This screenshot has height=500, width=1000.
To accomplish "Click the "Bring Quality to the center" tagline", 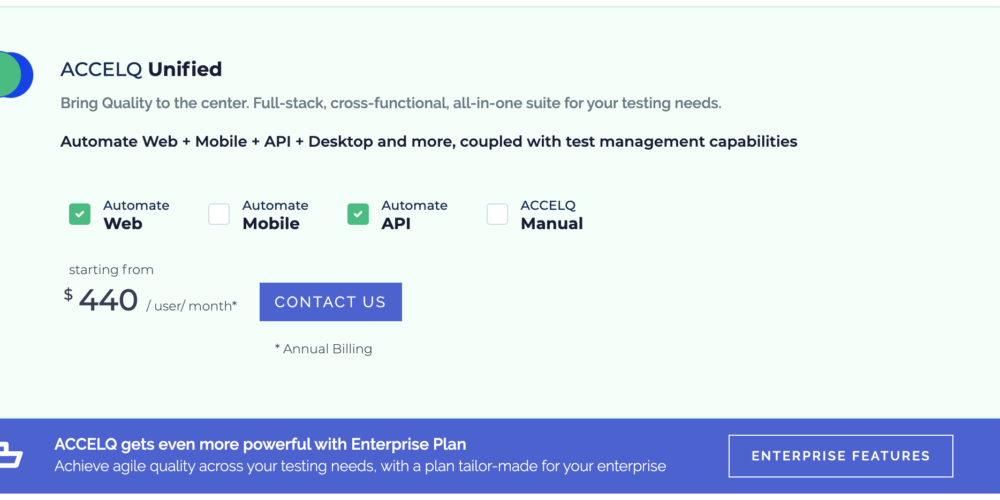I will (390, 103).
